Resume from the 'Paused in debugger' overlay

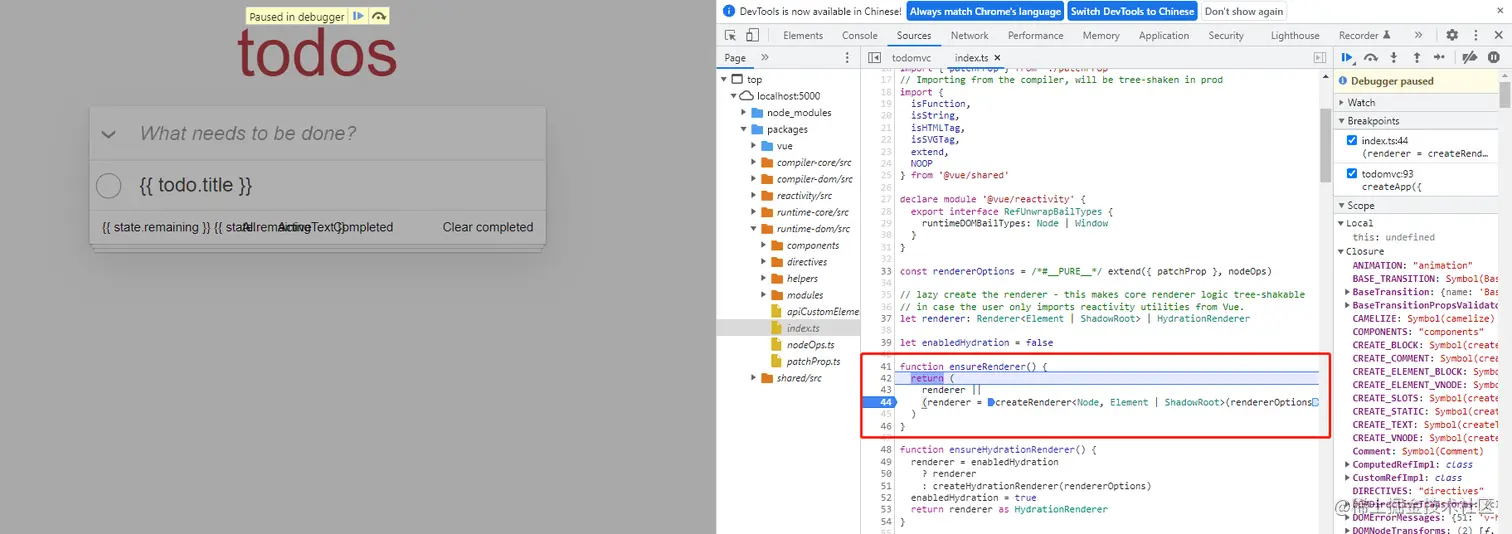[358, 16]
